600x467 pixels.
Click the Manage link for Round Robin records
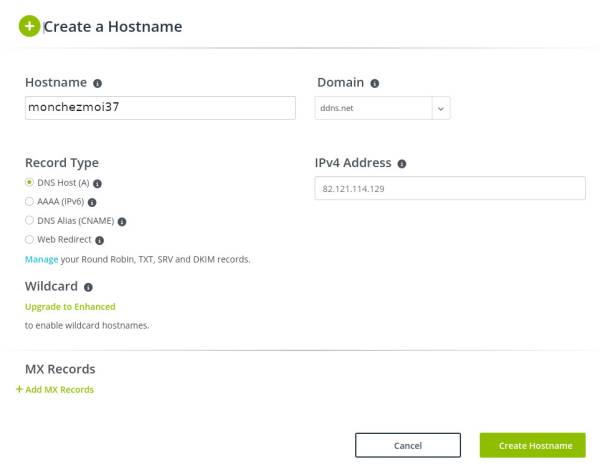click(x=41, y=259)
